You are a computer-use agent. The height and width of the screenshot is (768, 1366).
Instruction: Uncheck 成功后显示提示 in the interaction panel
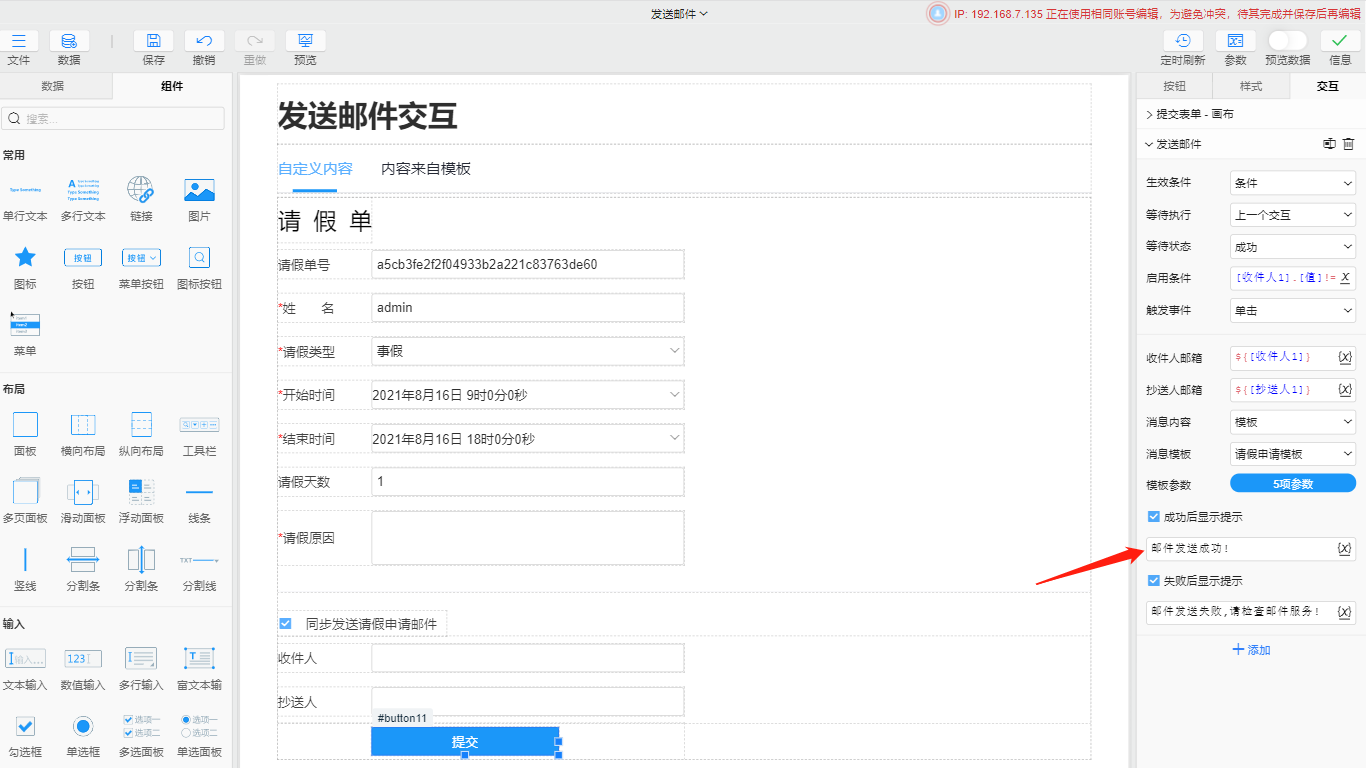click(x=1152, y=516)
